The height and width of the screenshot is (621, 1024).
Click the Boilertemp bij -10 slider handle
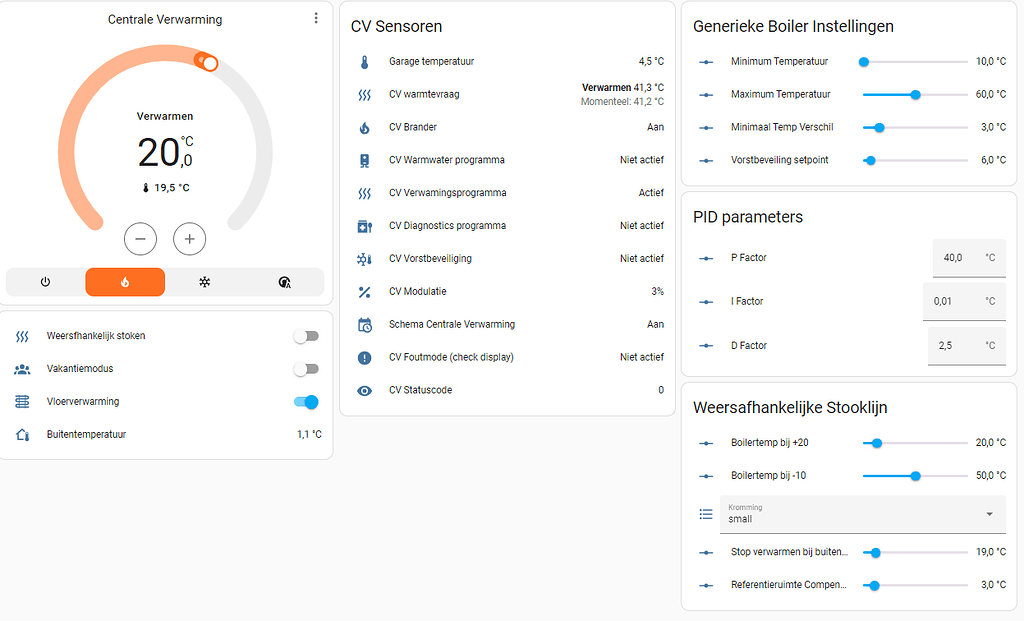[915, 476]
